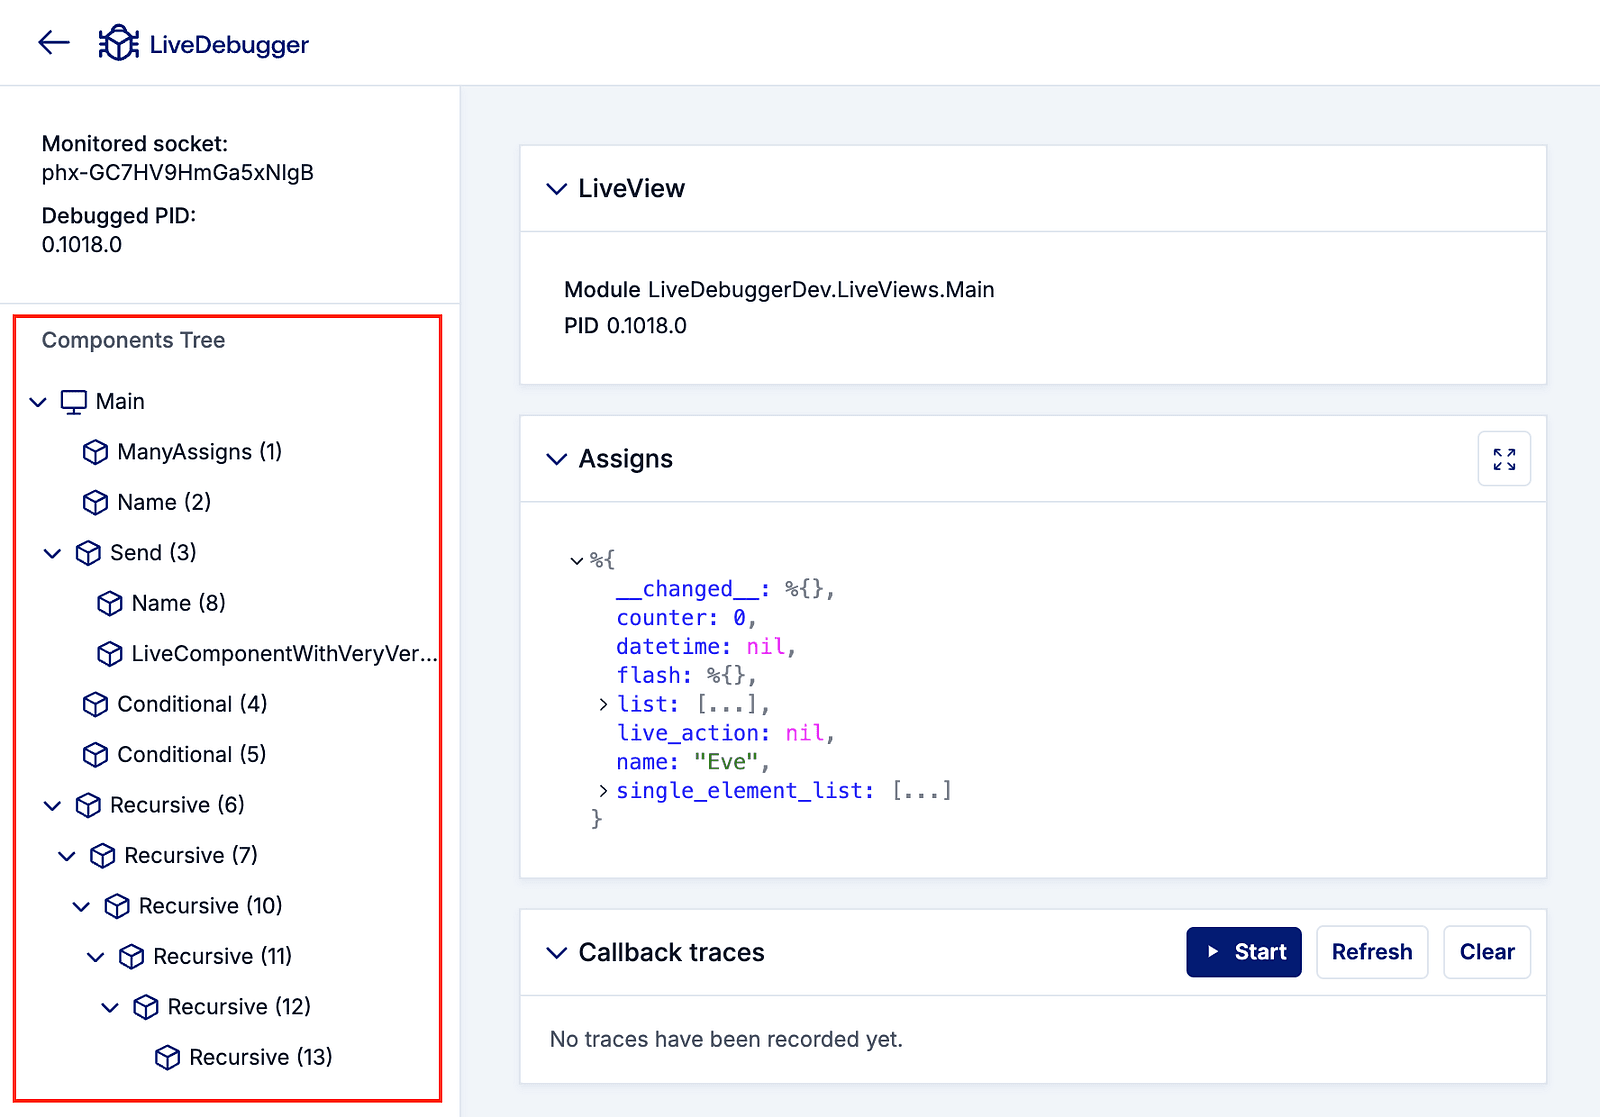Collapse the LiveView section
The image size is (1600, 1117).
[x=556, y=189]
